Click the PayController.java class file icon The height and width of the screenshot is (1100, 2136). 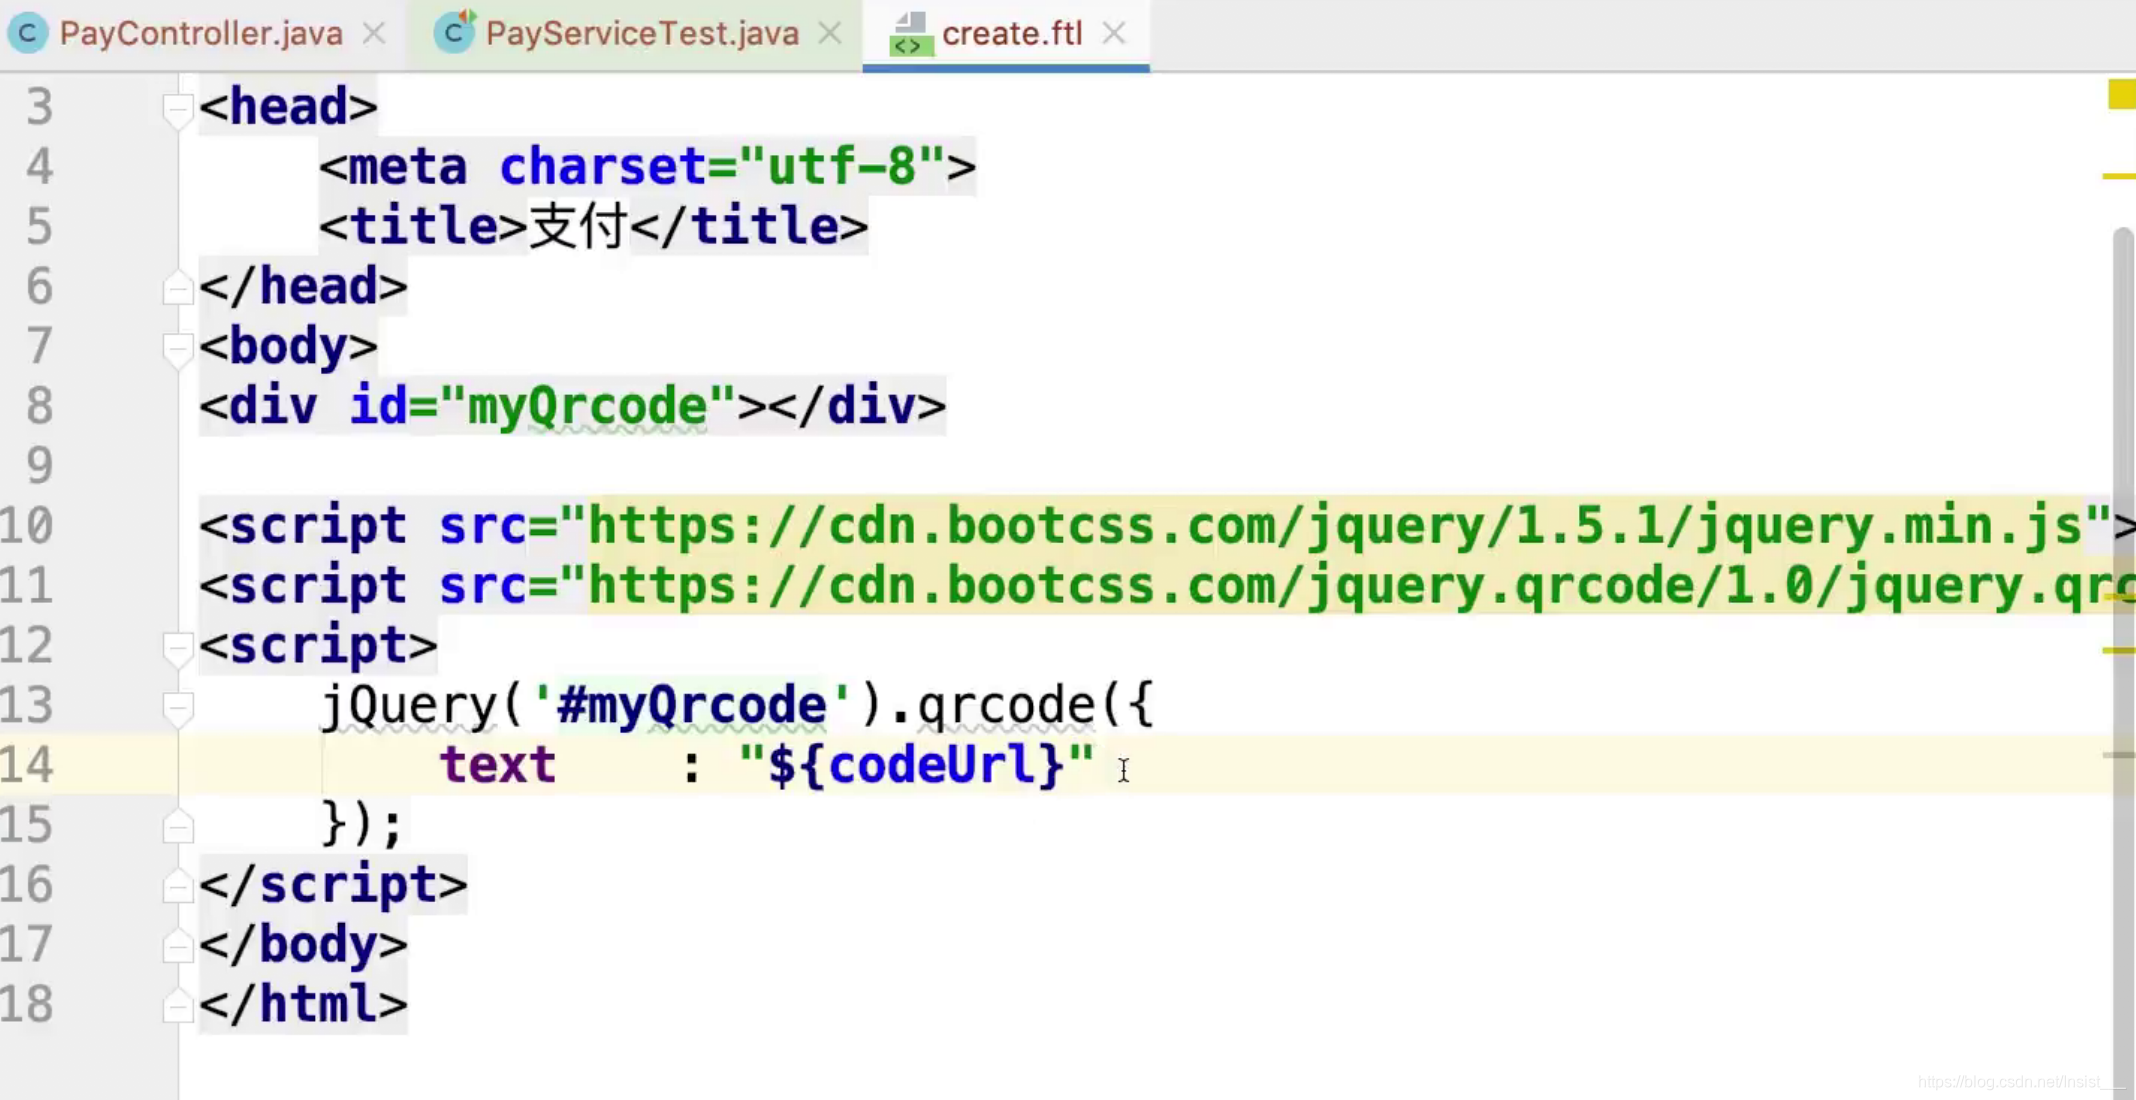tap(27, 34)
